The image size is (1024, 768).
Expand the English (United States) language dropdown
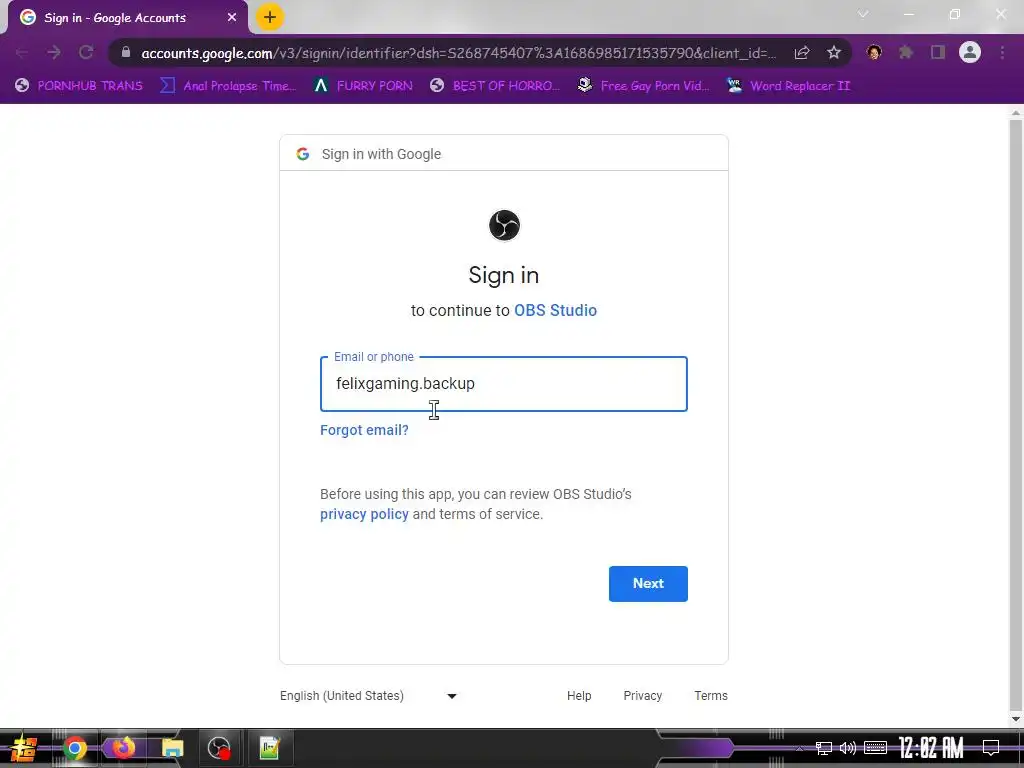point(368,696)
